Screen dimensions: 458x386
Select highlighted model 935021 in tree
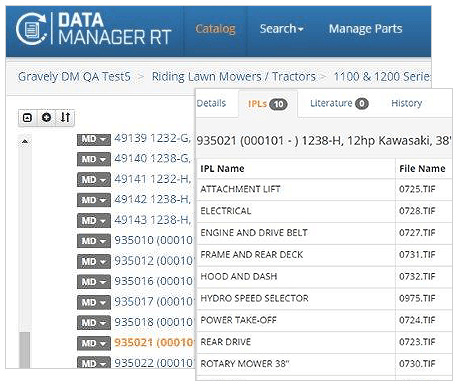154,343
